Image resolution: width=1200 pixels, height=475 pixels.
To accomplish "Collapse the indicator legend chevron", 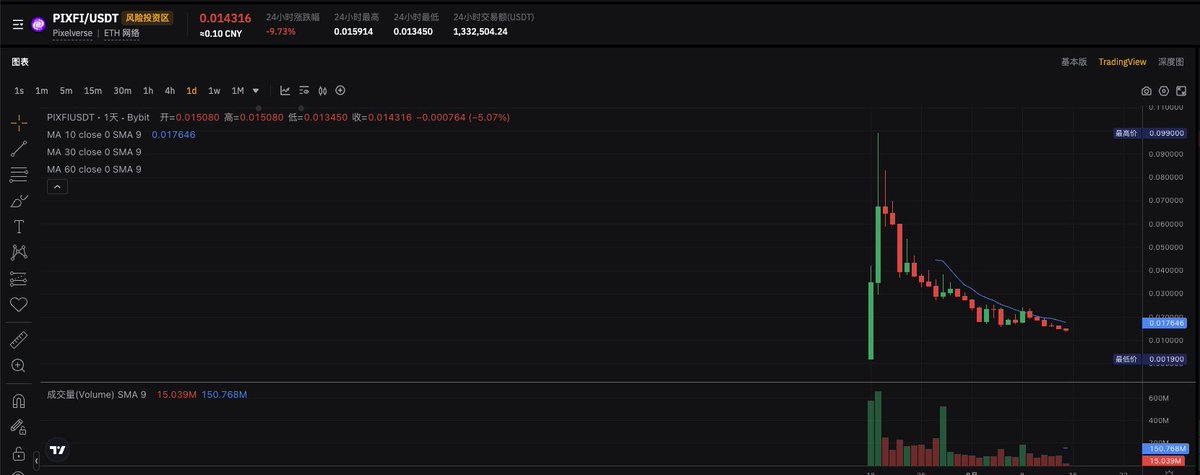I will click(x=57, y=186).
